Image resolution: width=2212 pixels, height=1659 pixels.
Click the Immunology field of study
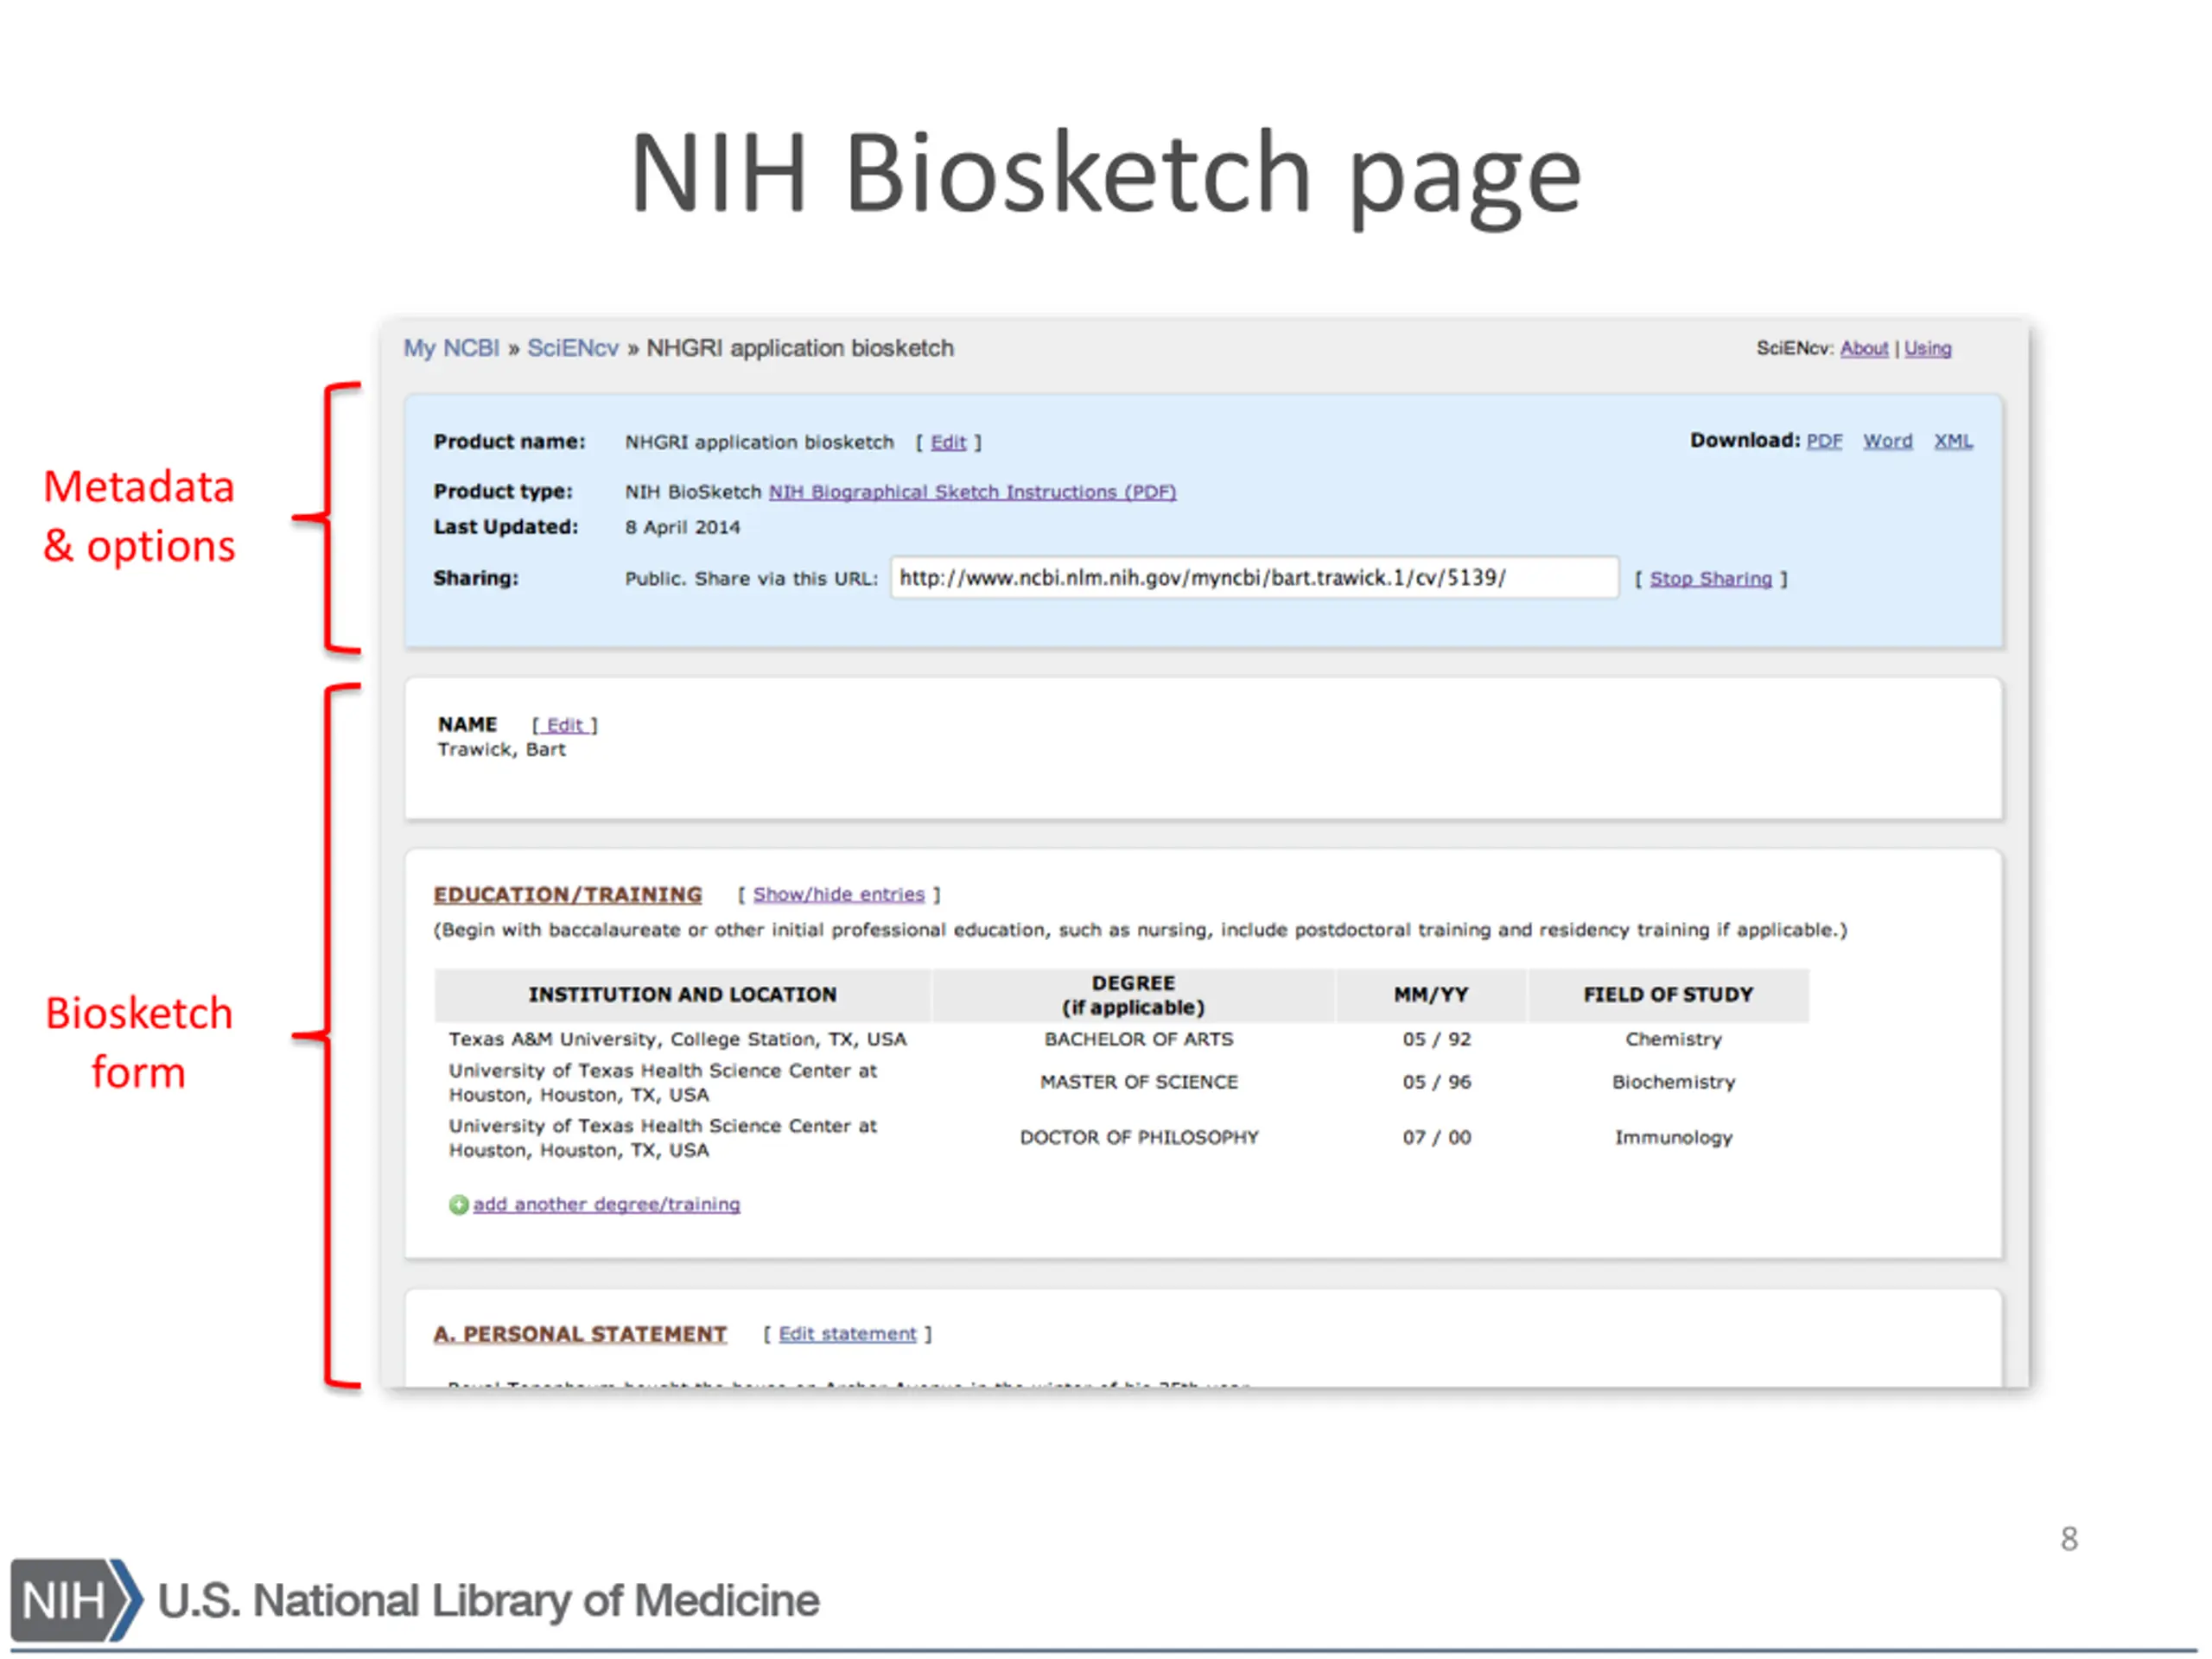(1673, 1138)
